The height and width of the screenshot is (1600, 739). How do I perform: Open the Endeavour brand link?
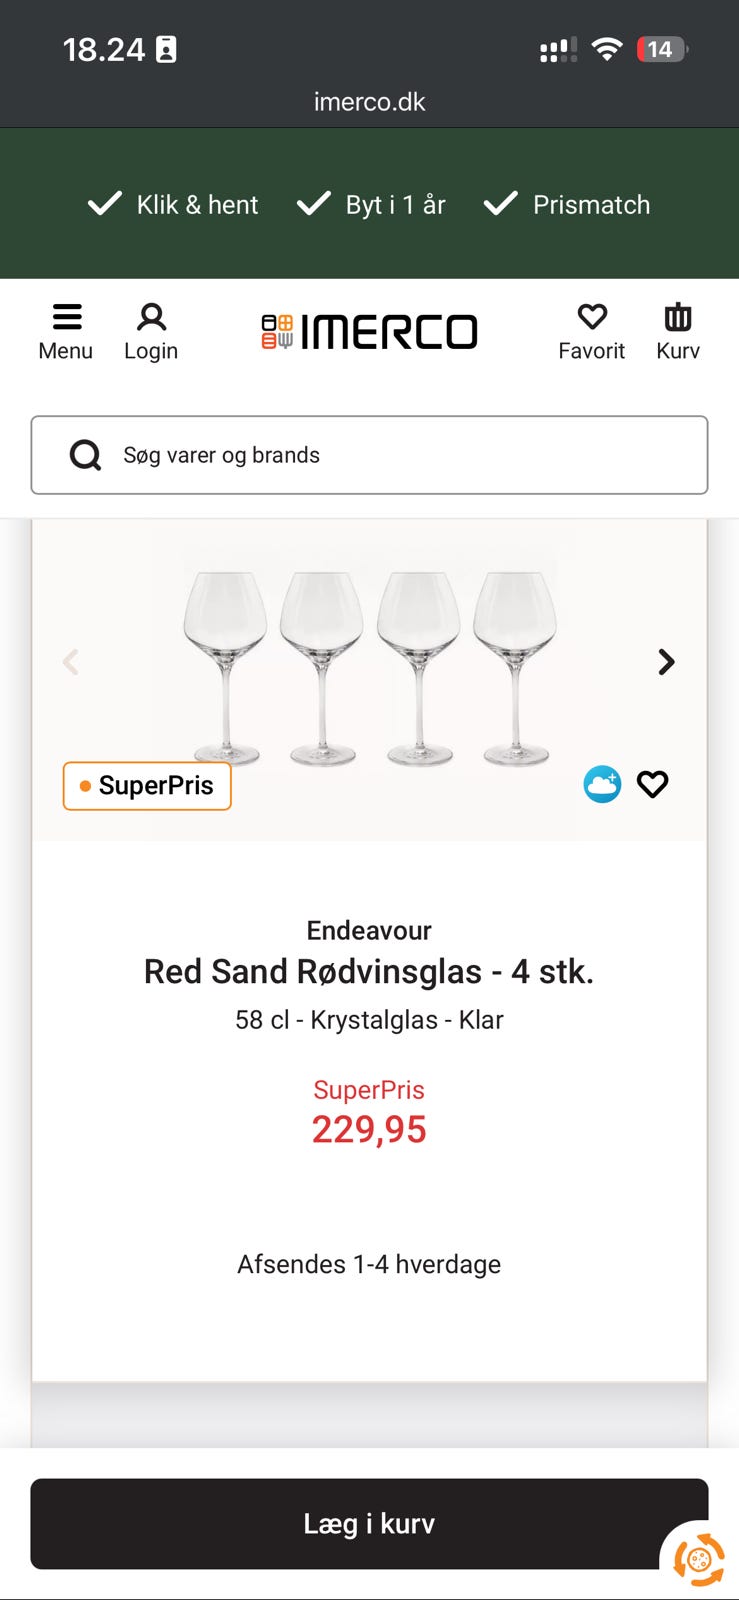pyautogui.click(x=369, y=930)
